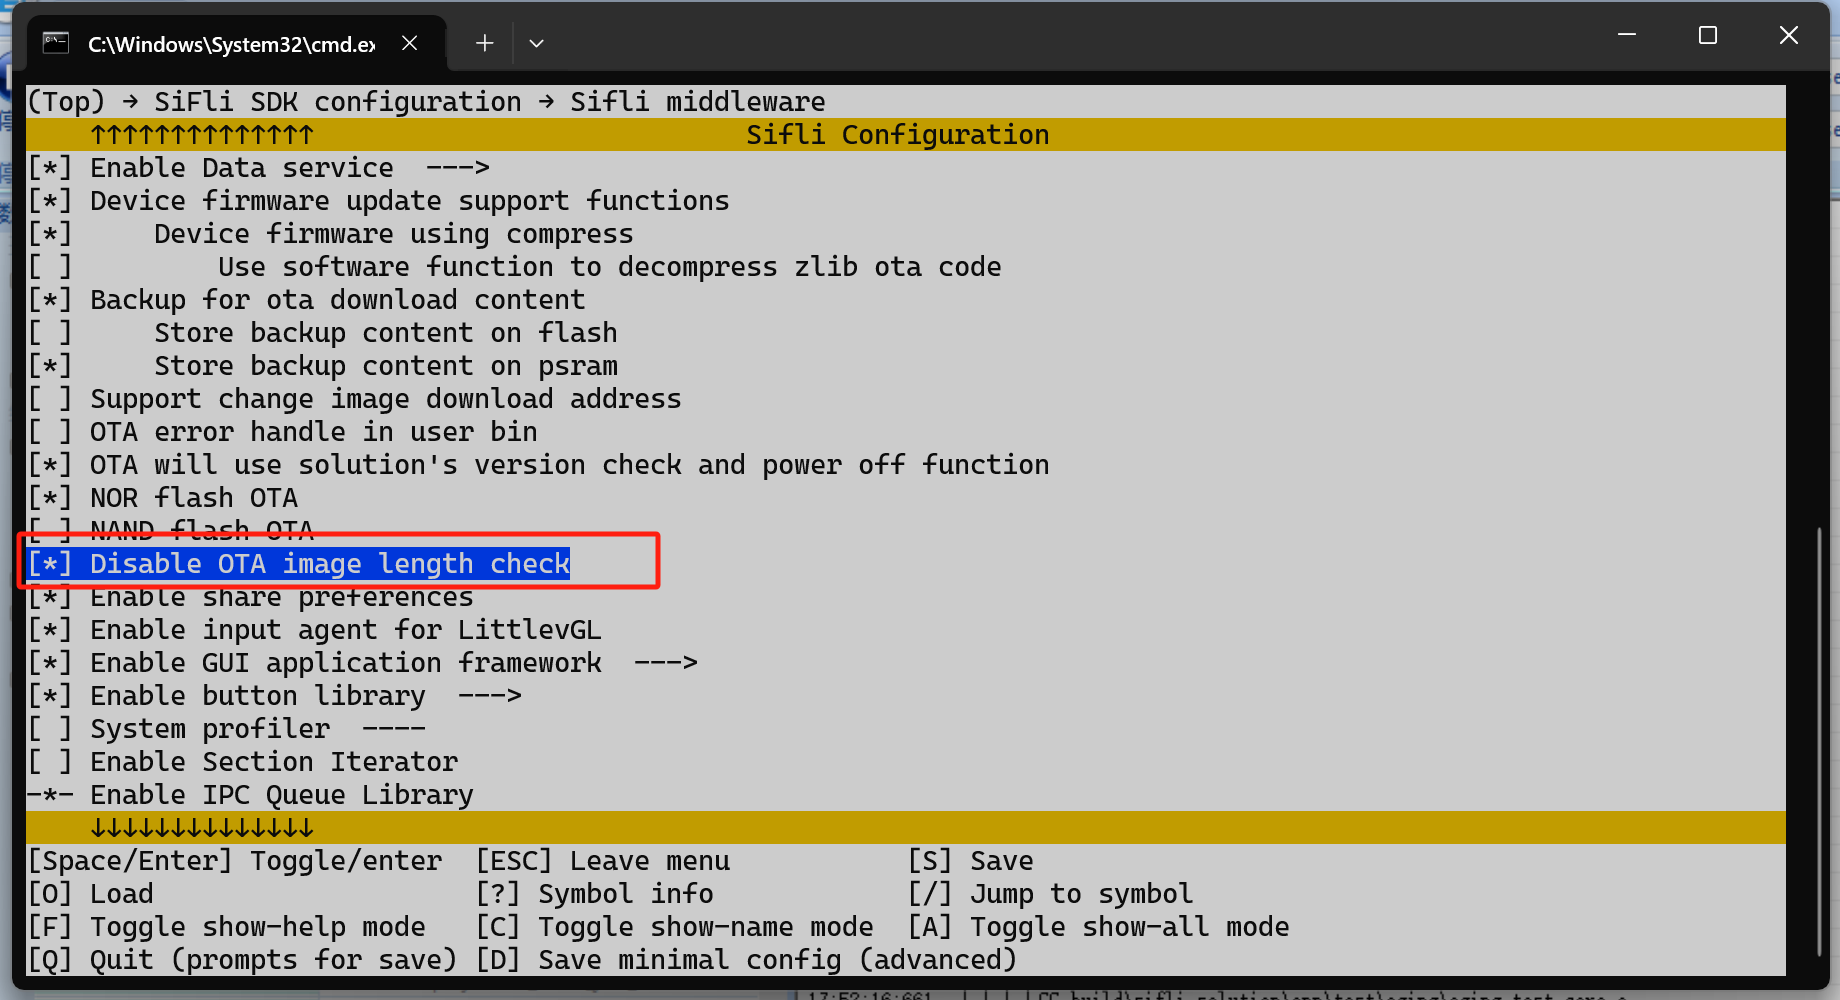Click Sifli middleware breadcrumb
Viewport: 1840px width, 1000px height.
point(698,102)
